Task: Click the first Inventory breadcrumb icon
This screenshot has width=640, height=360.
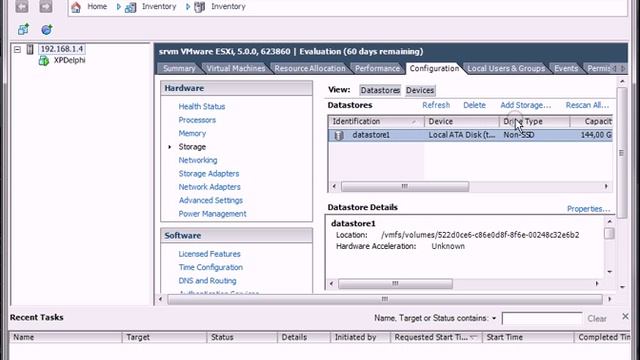Action: tap(130, 7)
